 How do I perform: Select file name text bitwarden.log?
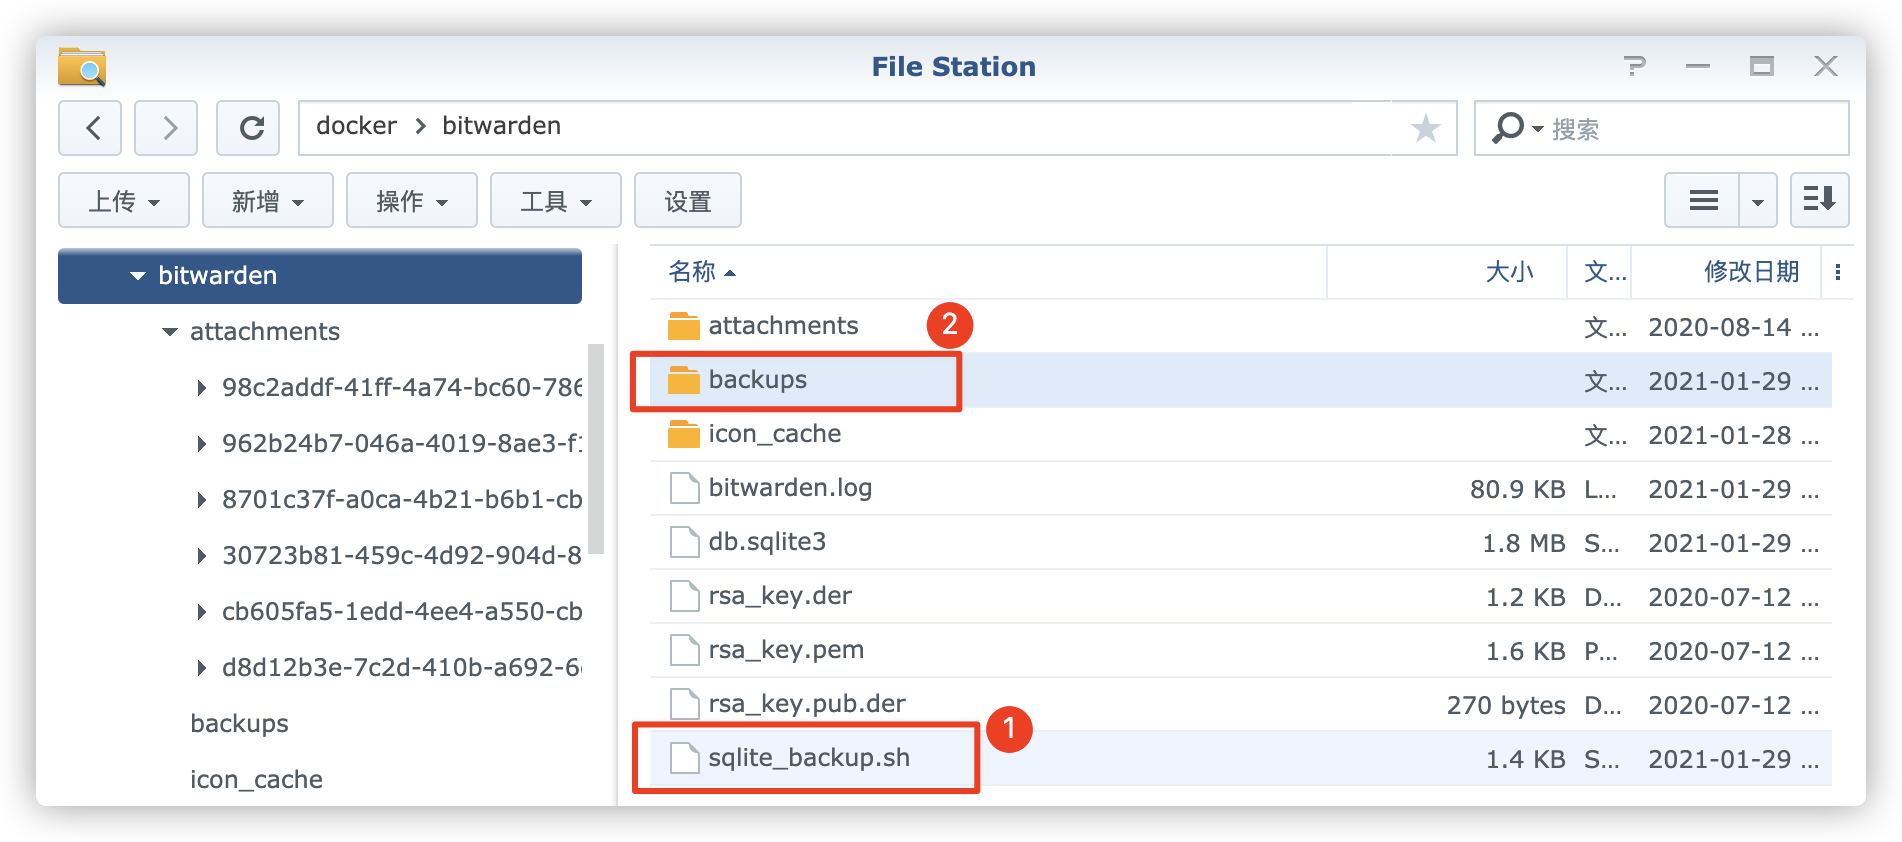tap(790, 488)
